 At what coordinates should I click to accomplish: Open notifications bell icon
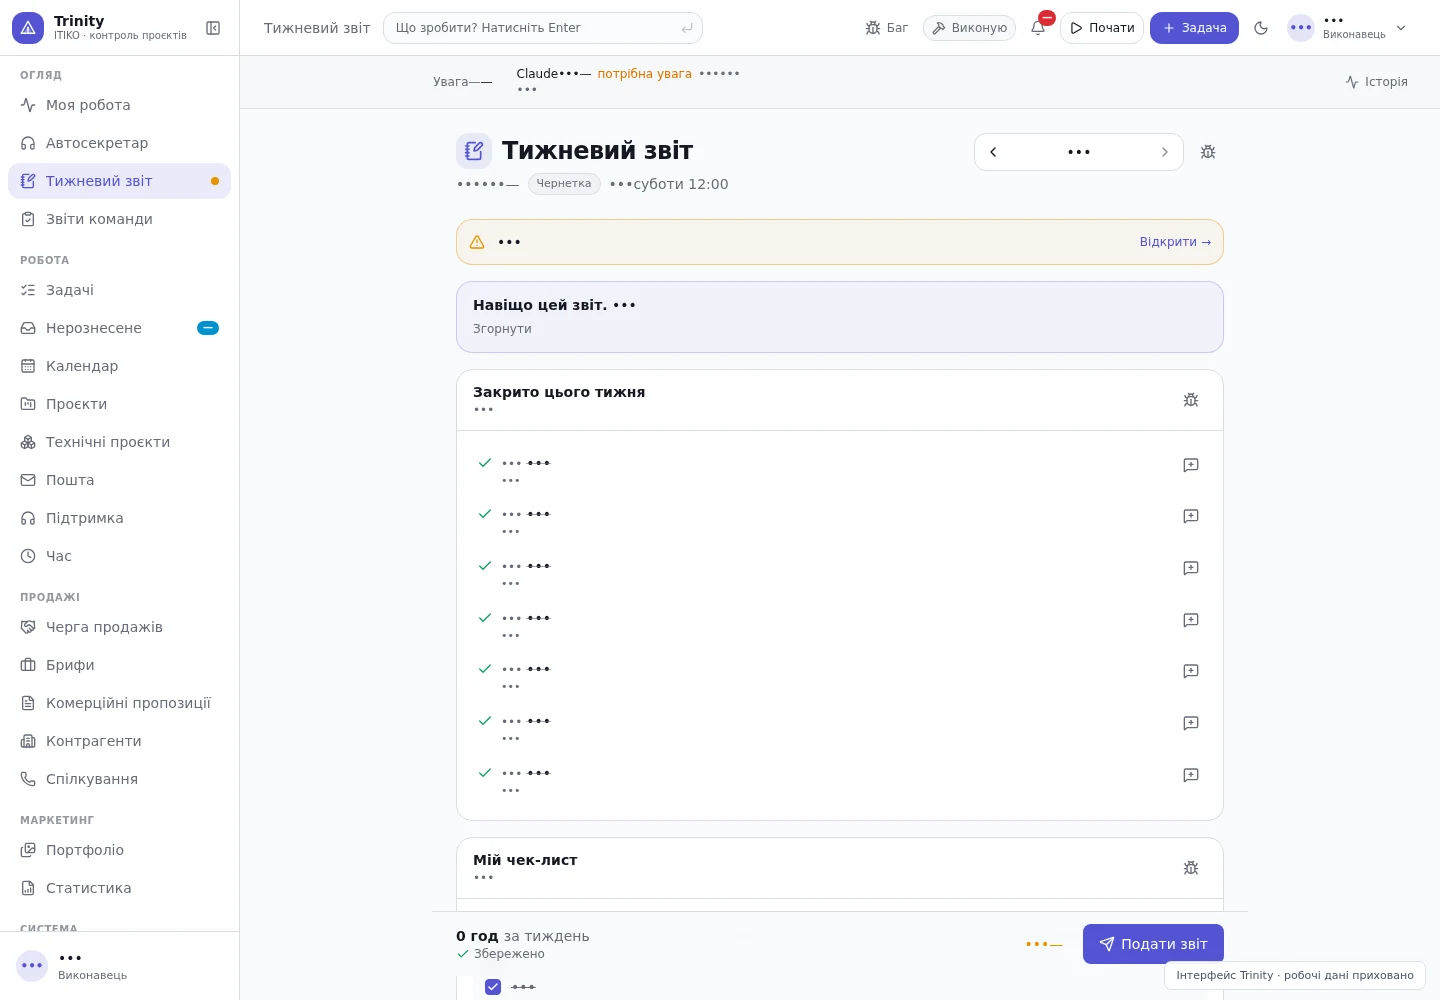pos(1038,28)
